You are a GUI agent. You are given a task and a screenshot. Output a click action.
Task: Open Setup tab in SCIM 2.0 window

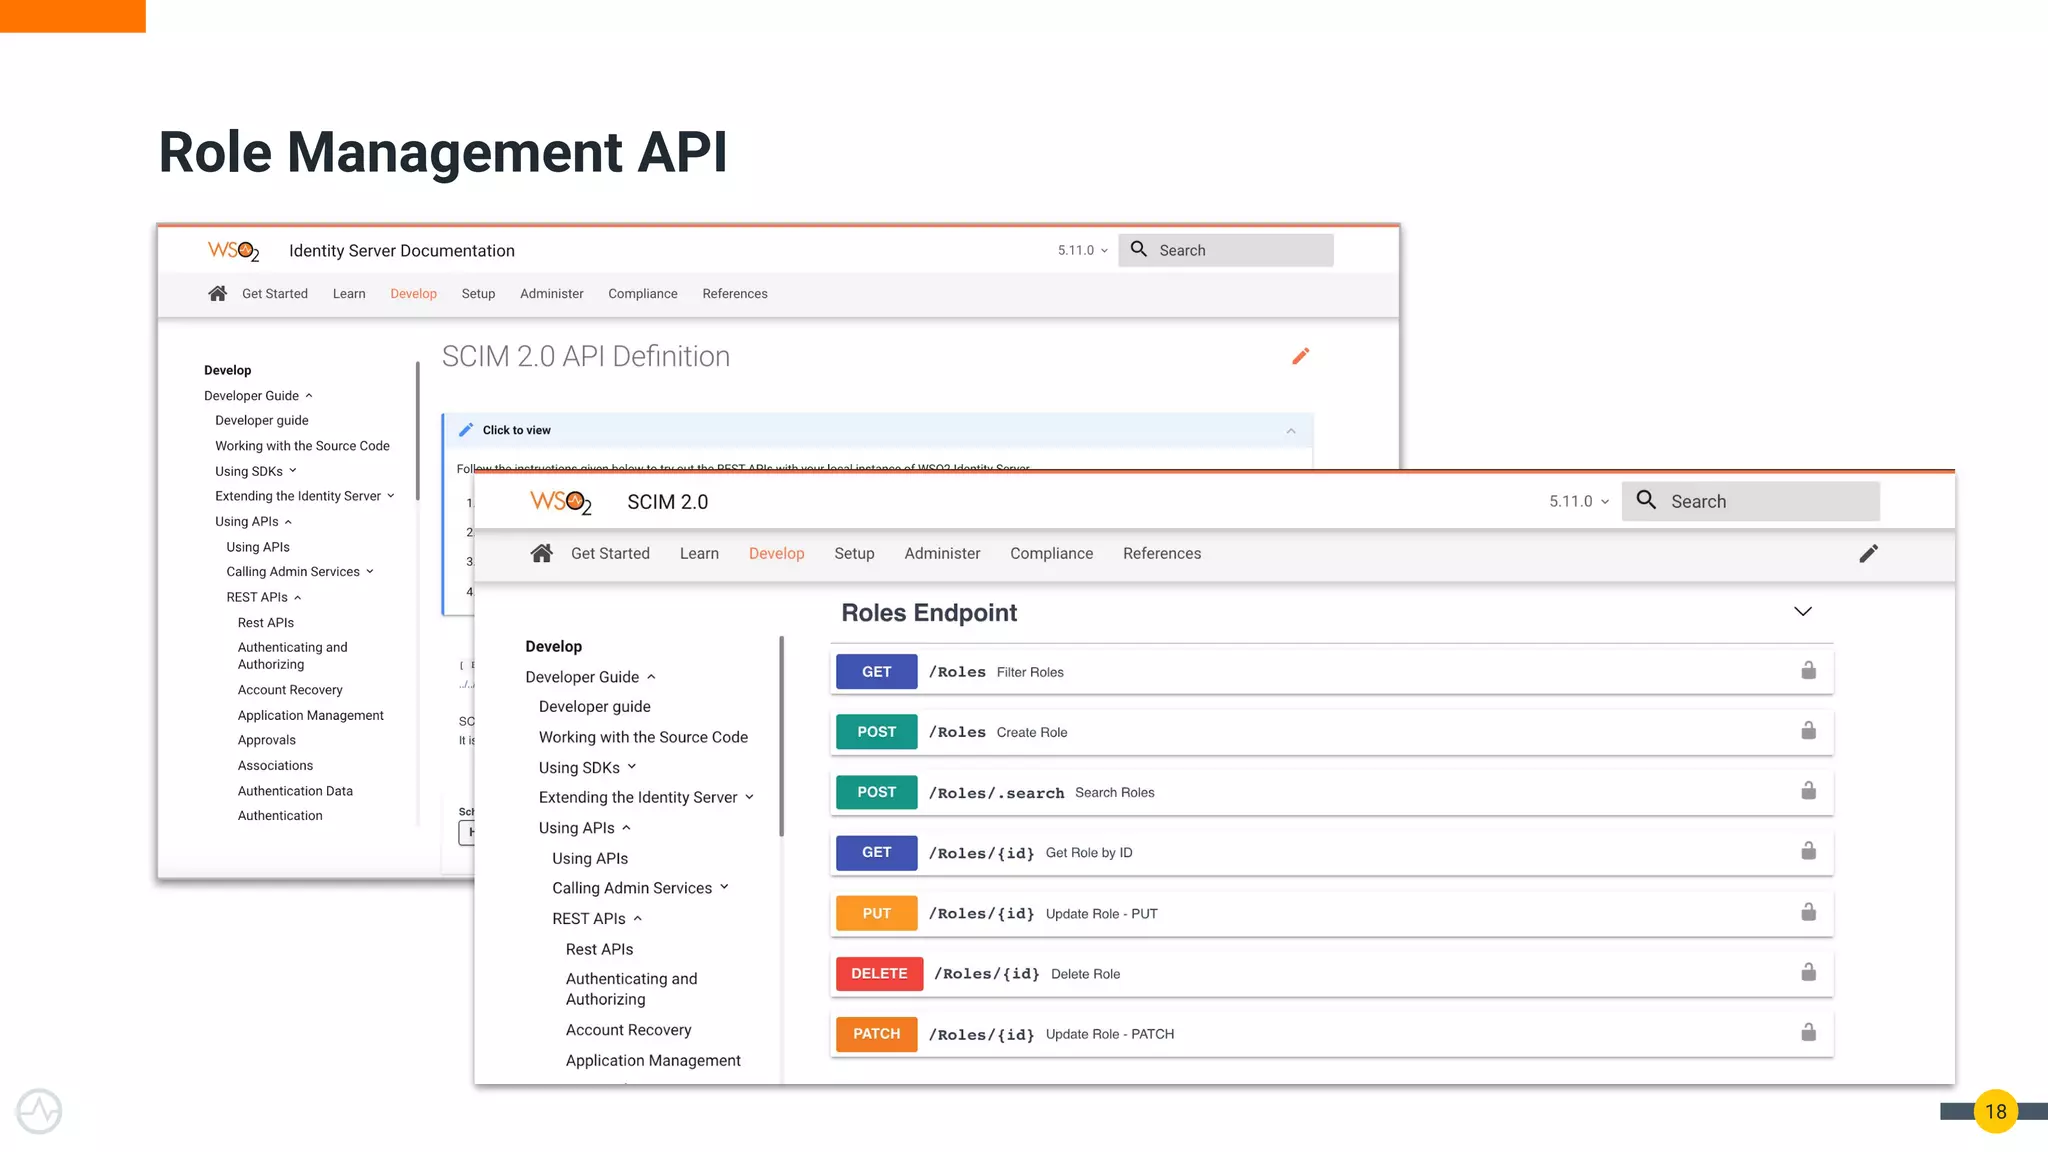(x=854, y=553)
